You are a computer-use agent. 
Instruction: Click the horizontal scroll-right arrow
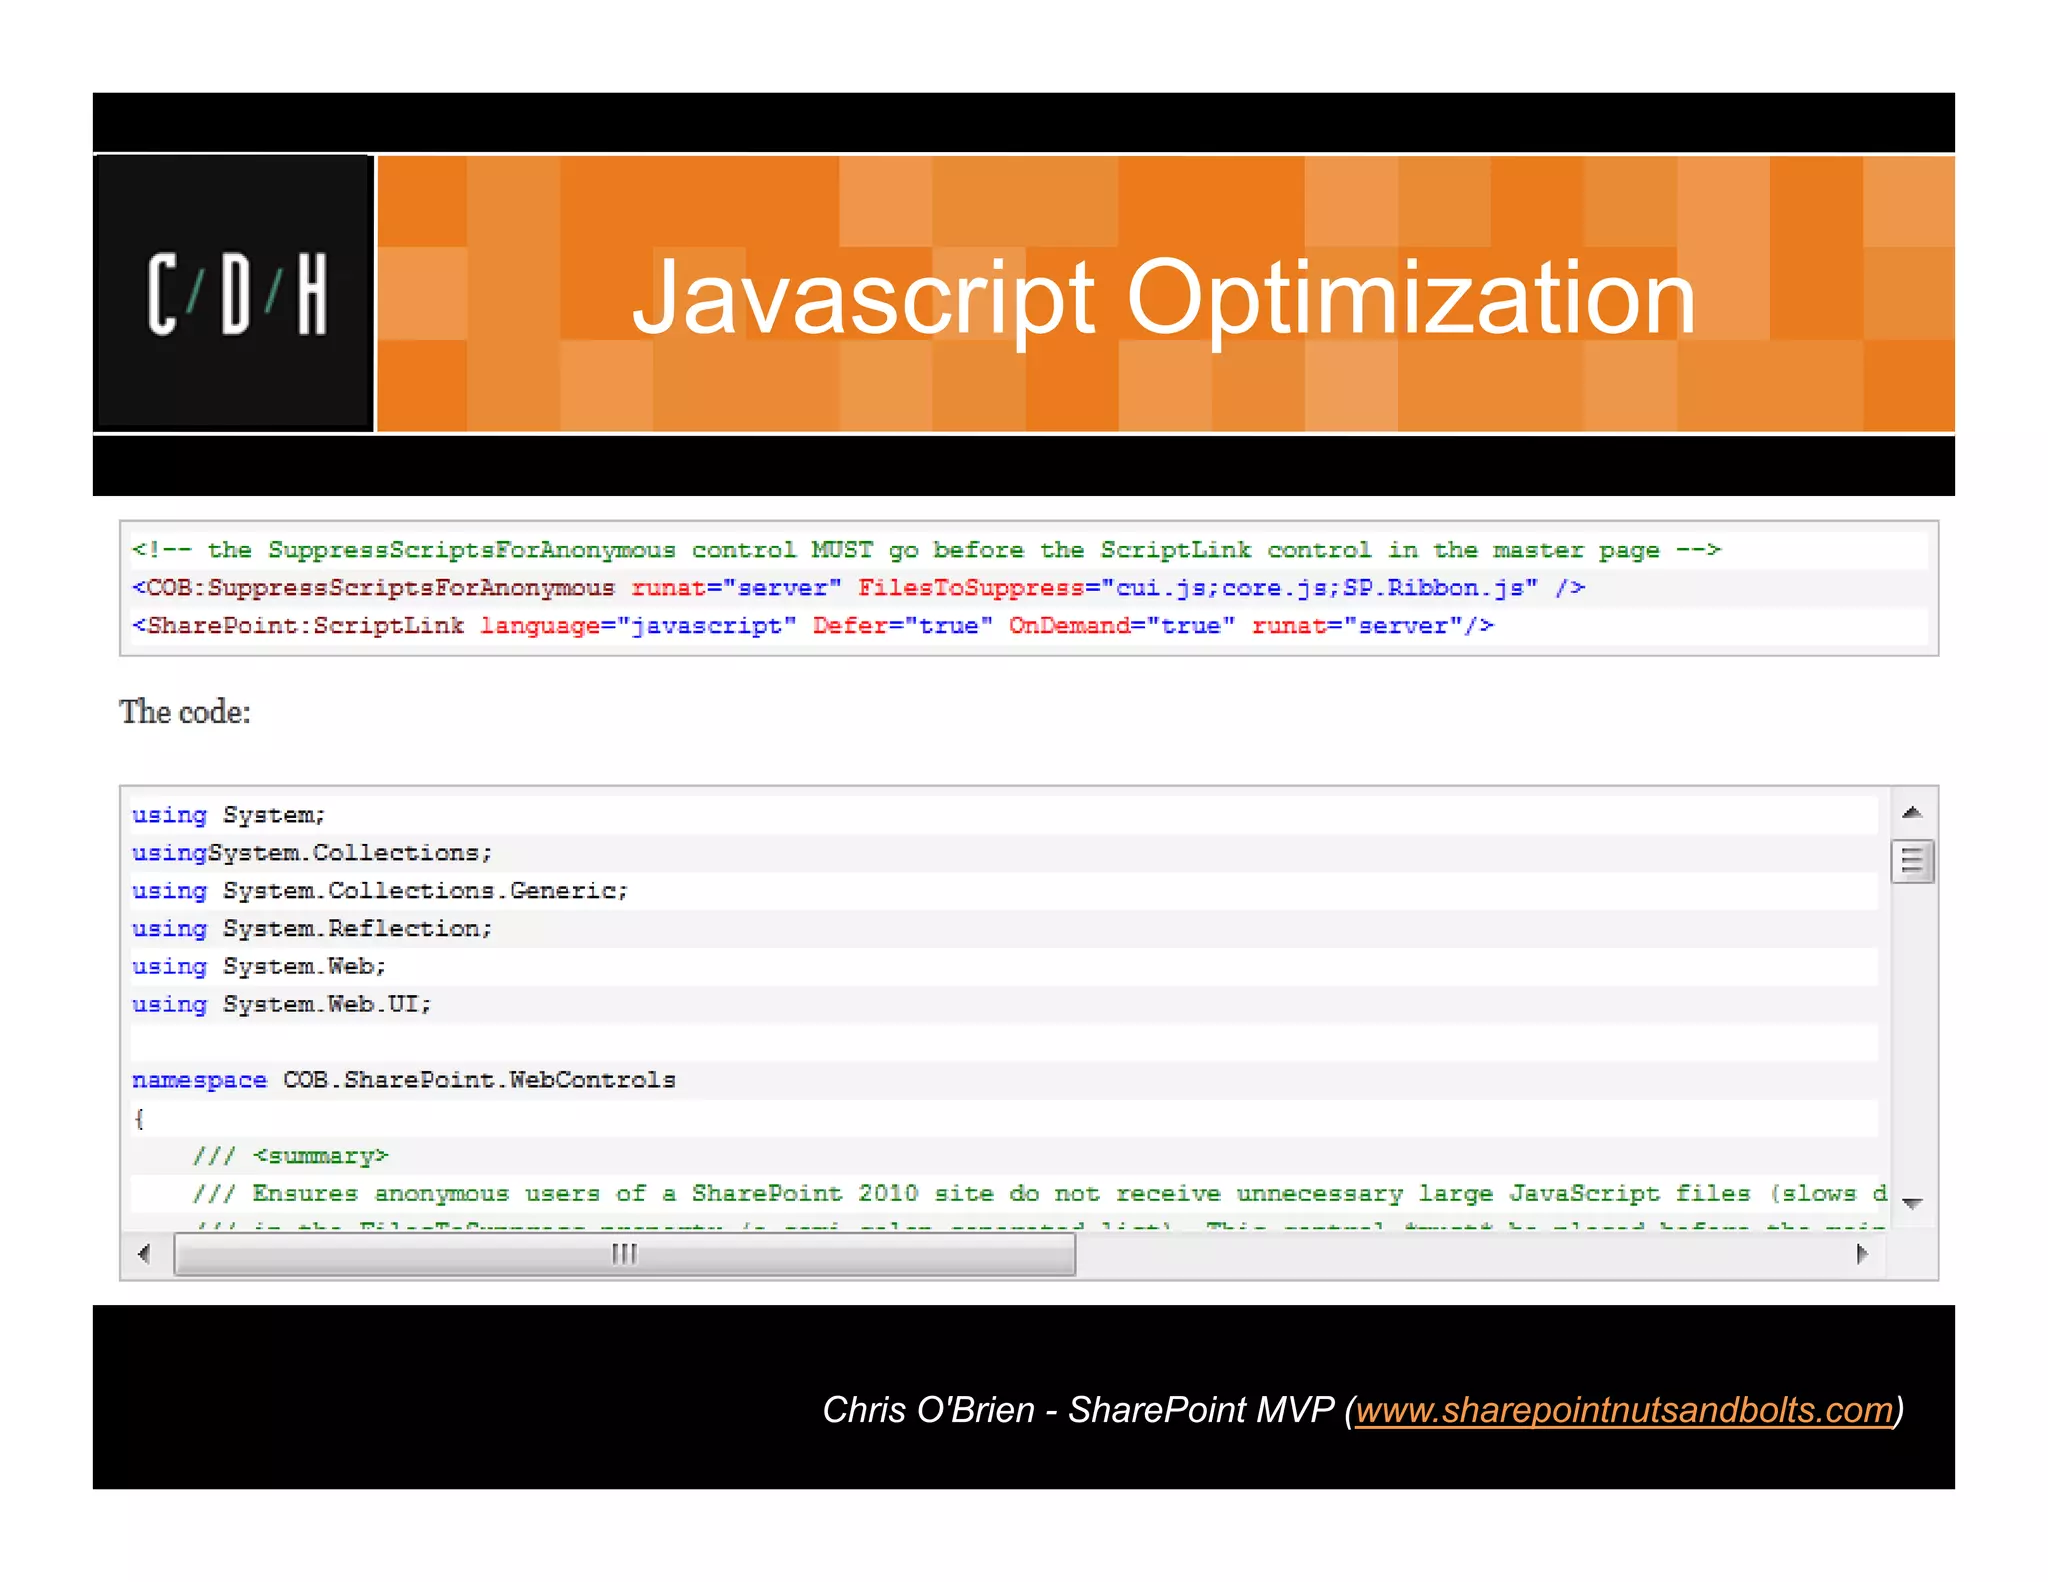click(1861, 1254)
